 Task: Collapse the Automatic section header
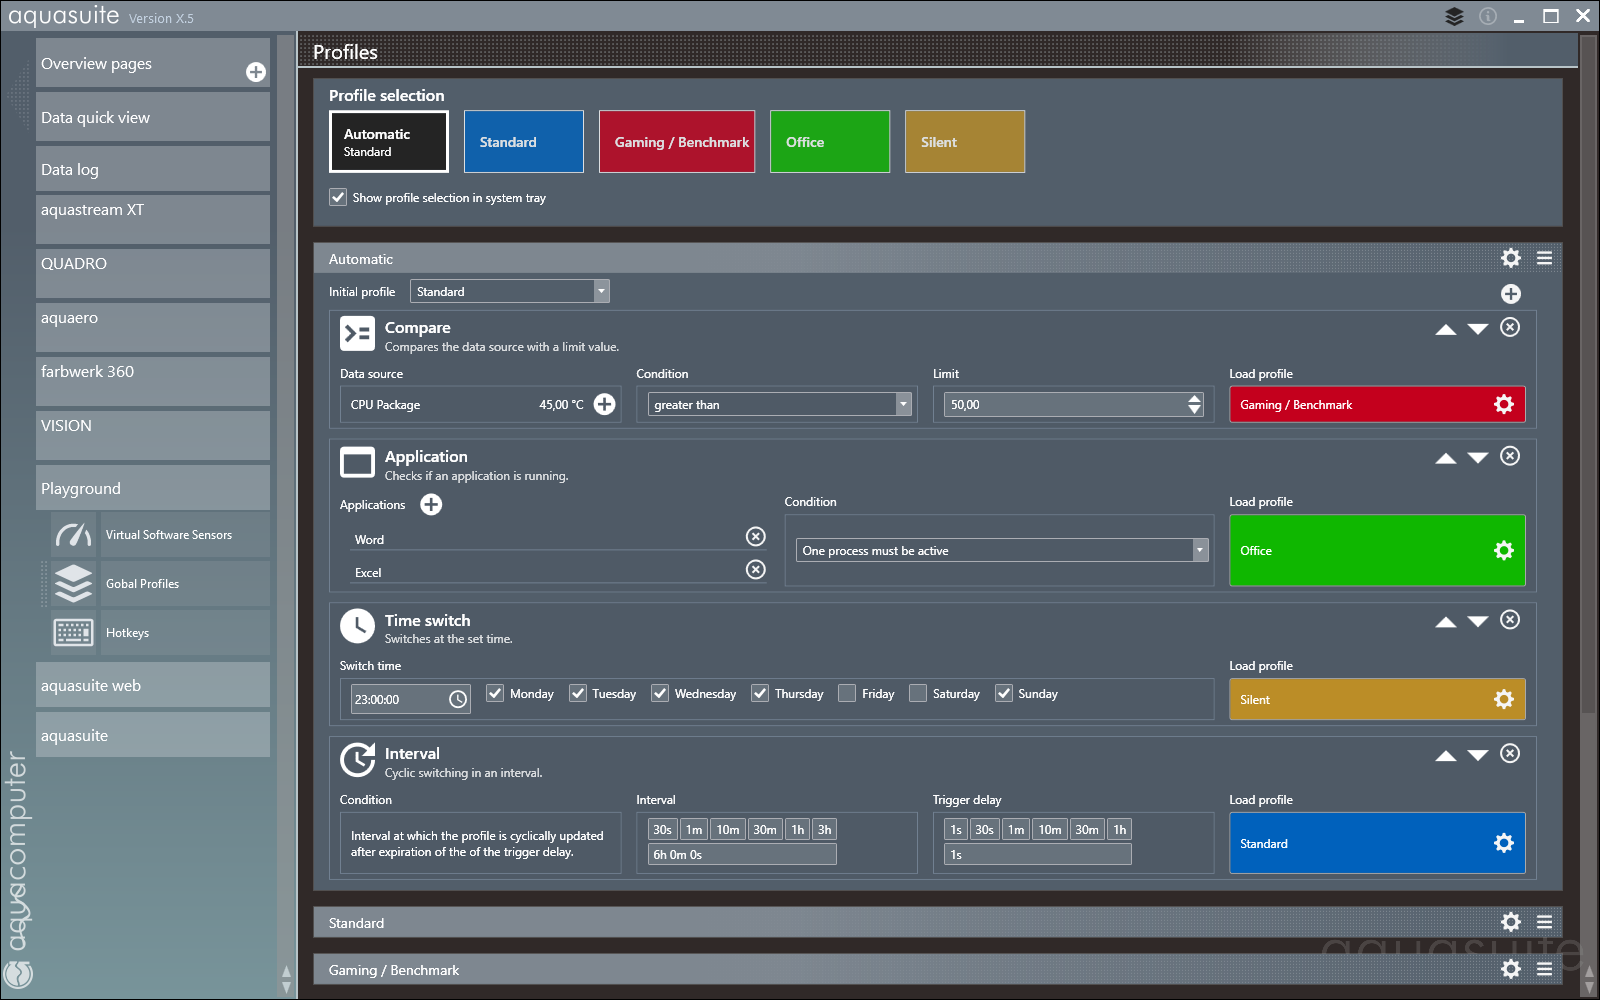click(x=938, y=258)
